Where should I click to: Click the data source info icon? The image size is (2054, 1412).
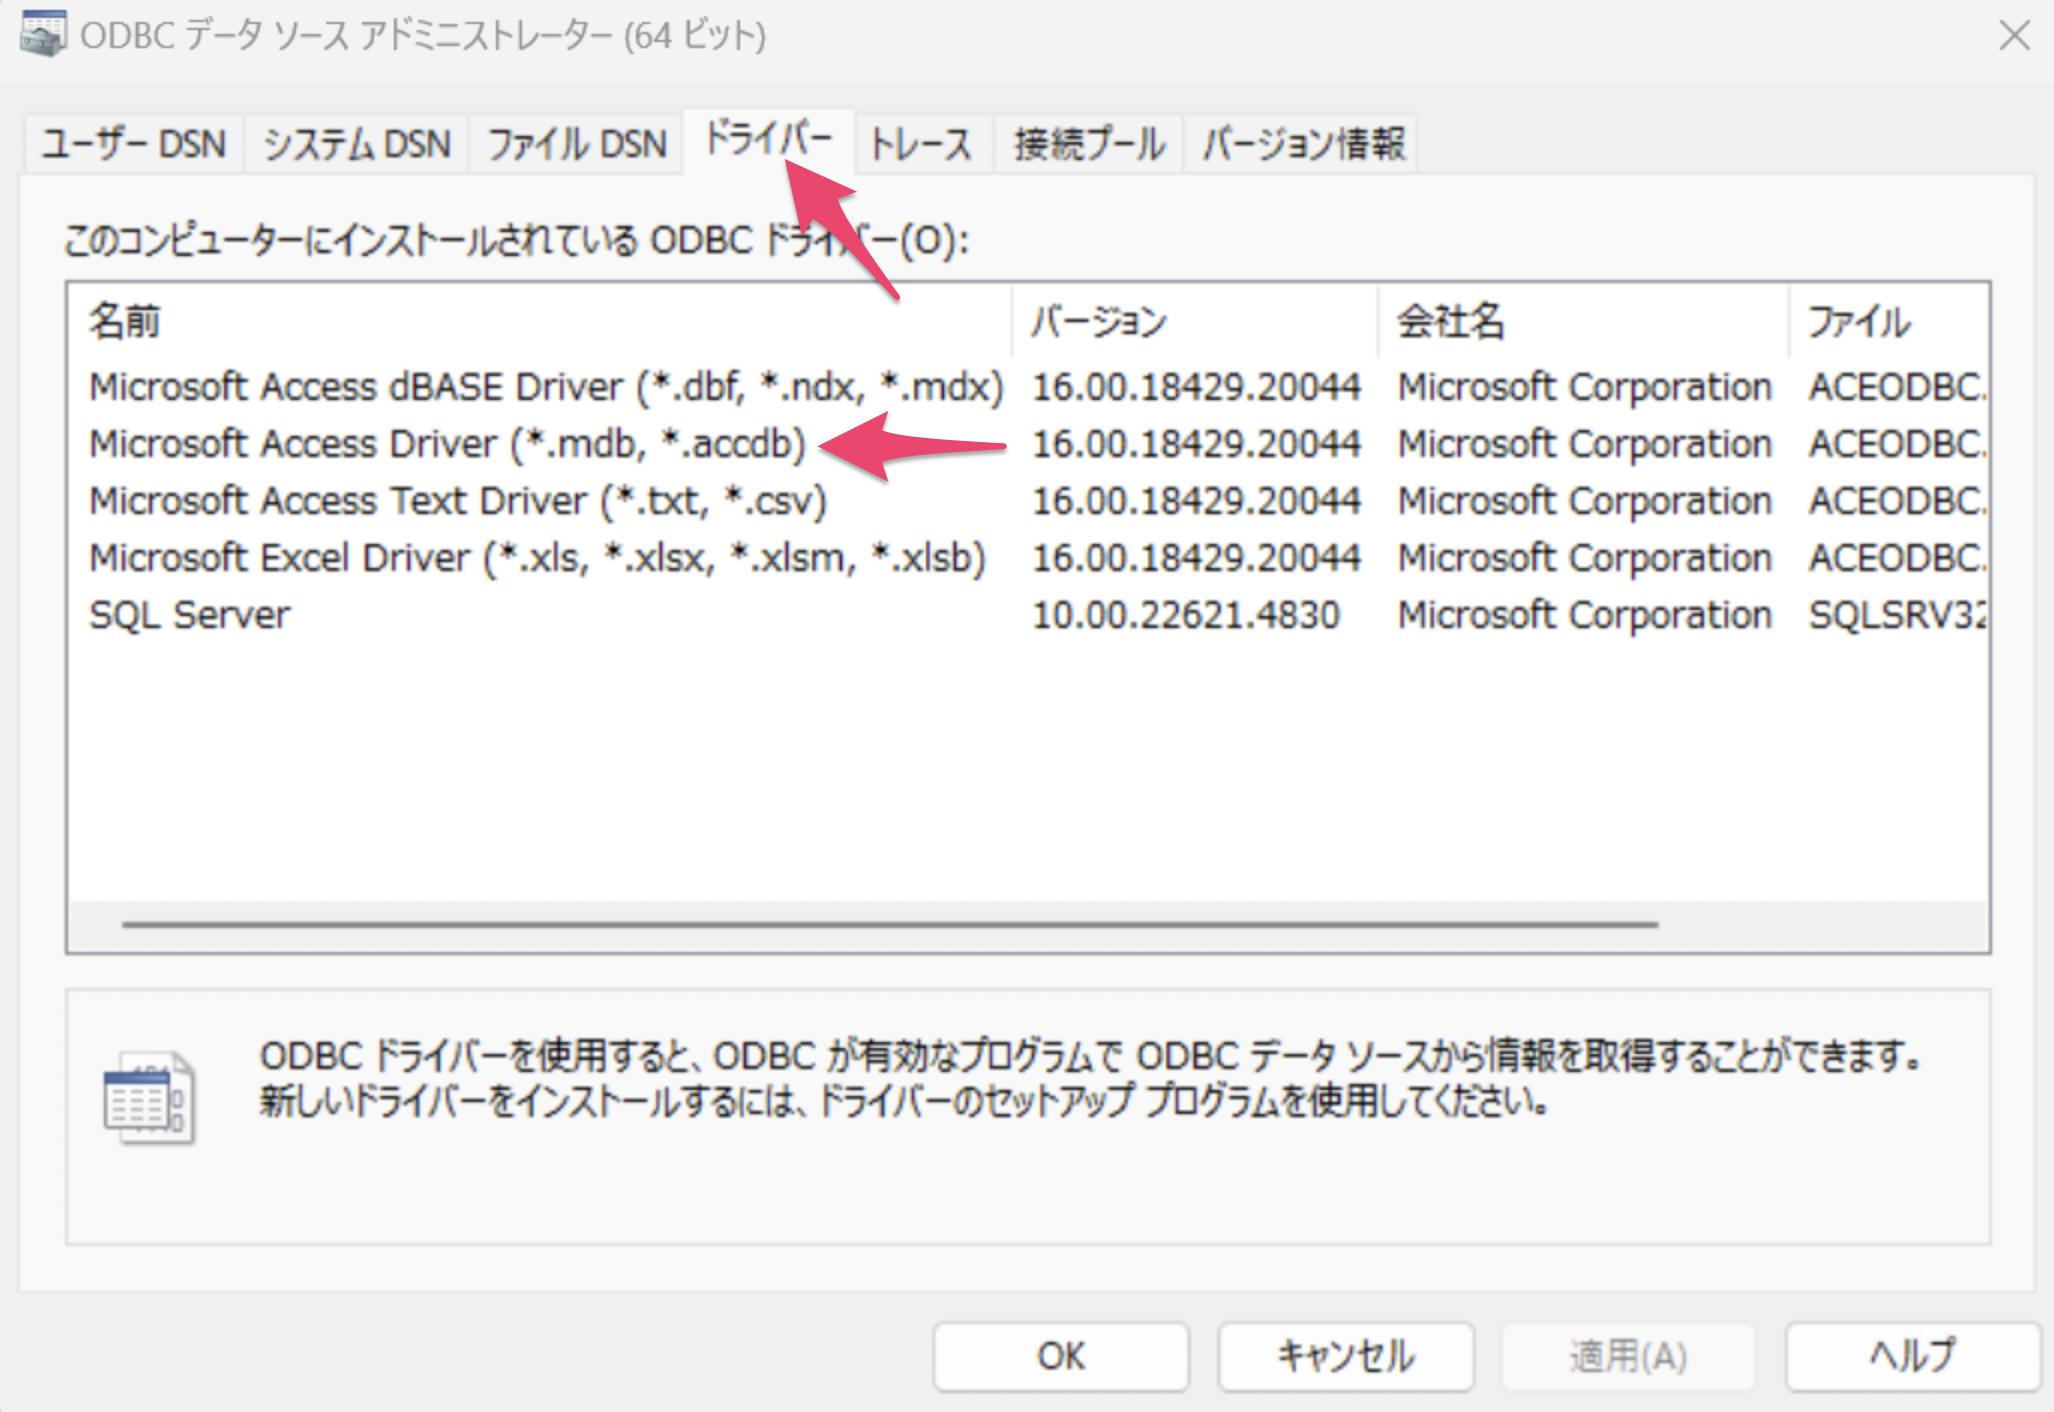coord(149,1098)
